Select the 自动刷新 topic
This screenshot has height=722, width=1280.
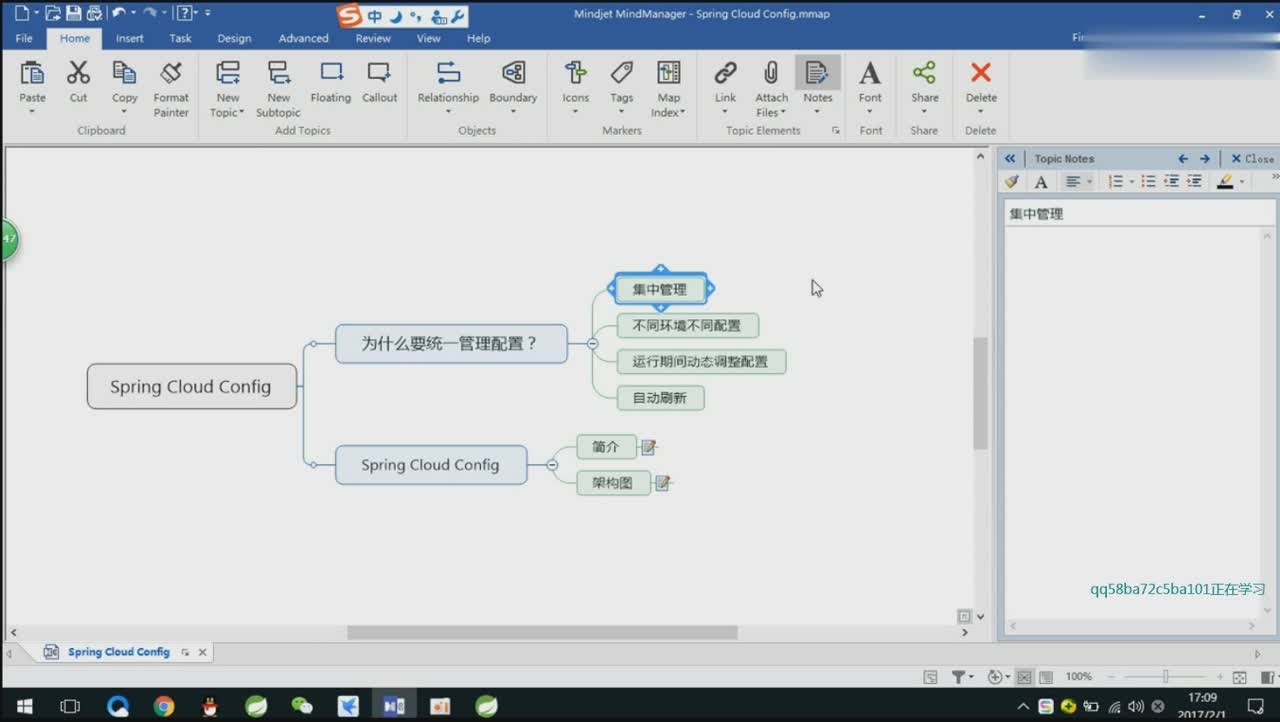coord(660,398)
